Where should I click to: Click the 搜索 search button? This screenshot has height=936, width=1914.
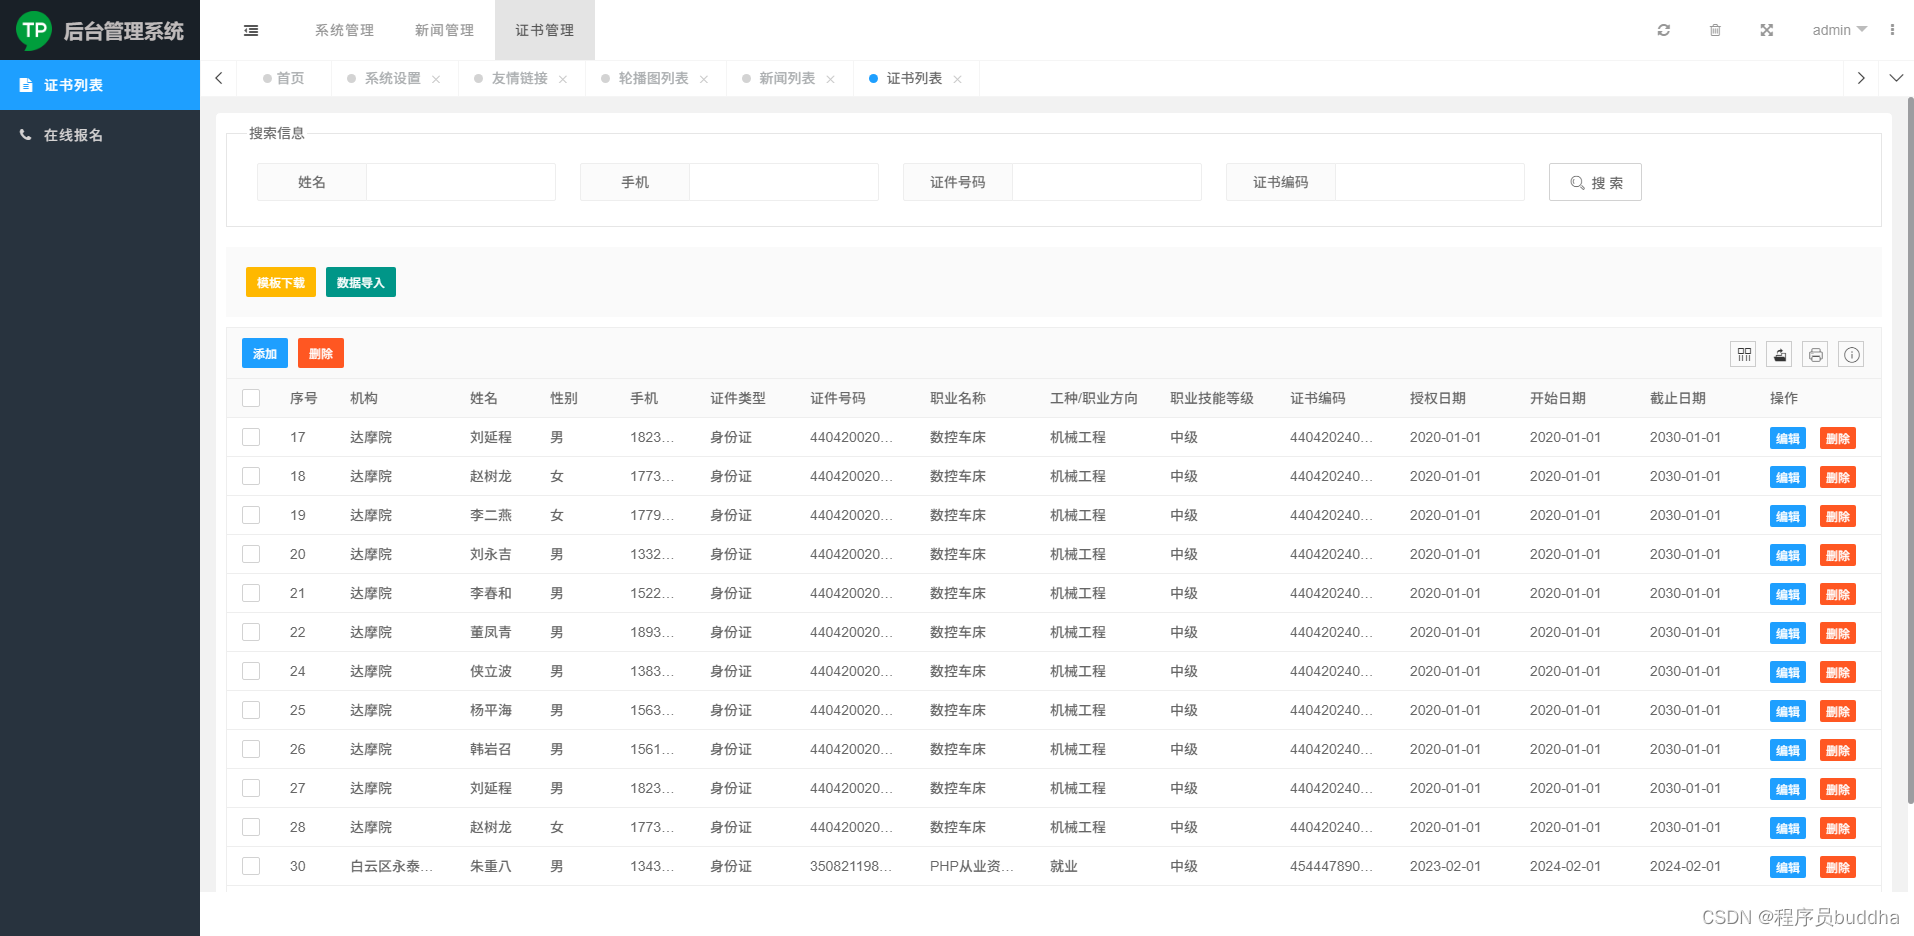1595,182
